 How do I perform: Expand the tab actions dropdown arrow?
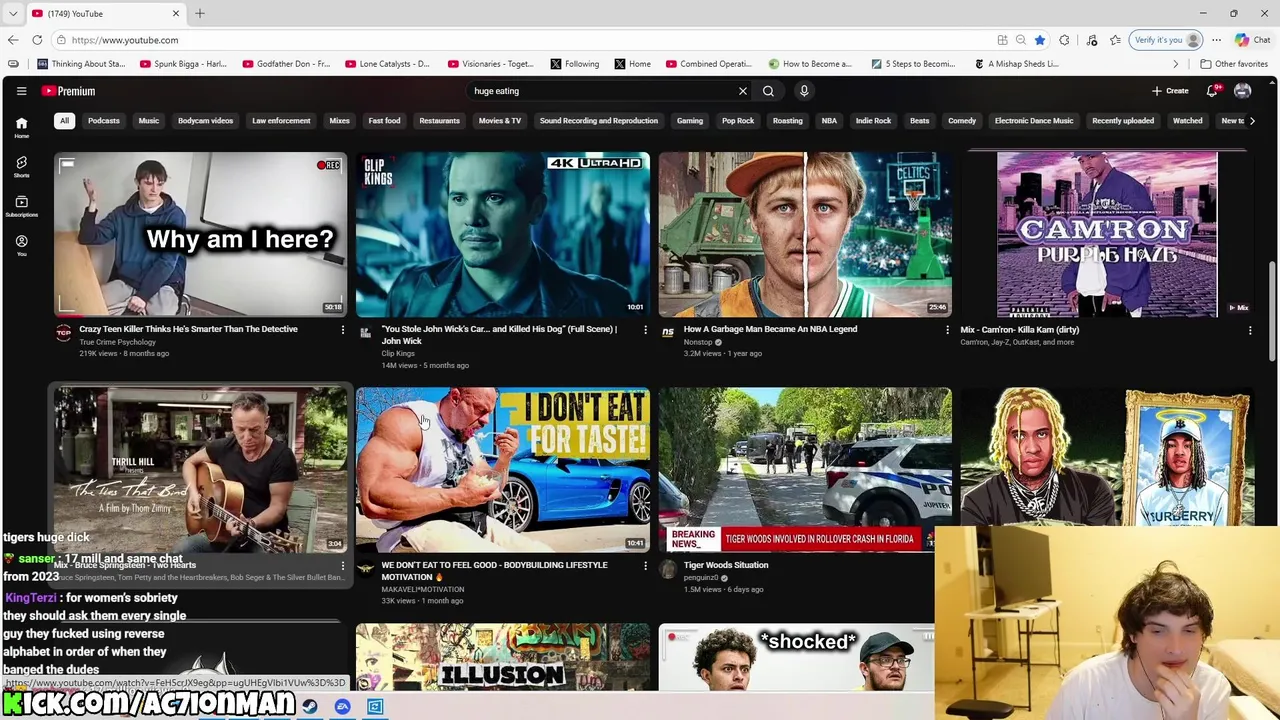(x=12, y=13)
